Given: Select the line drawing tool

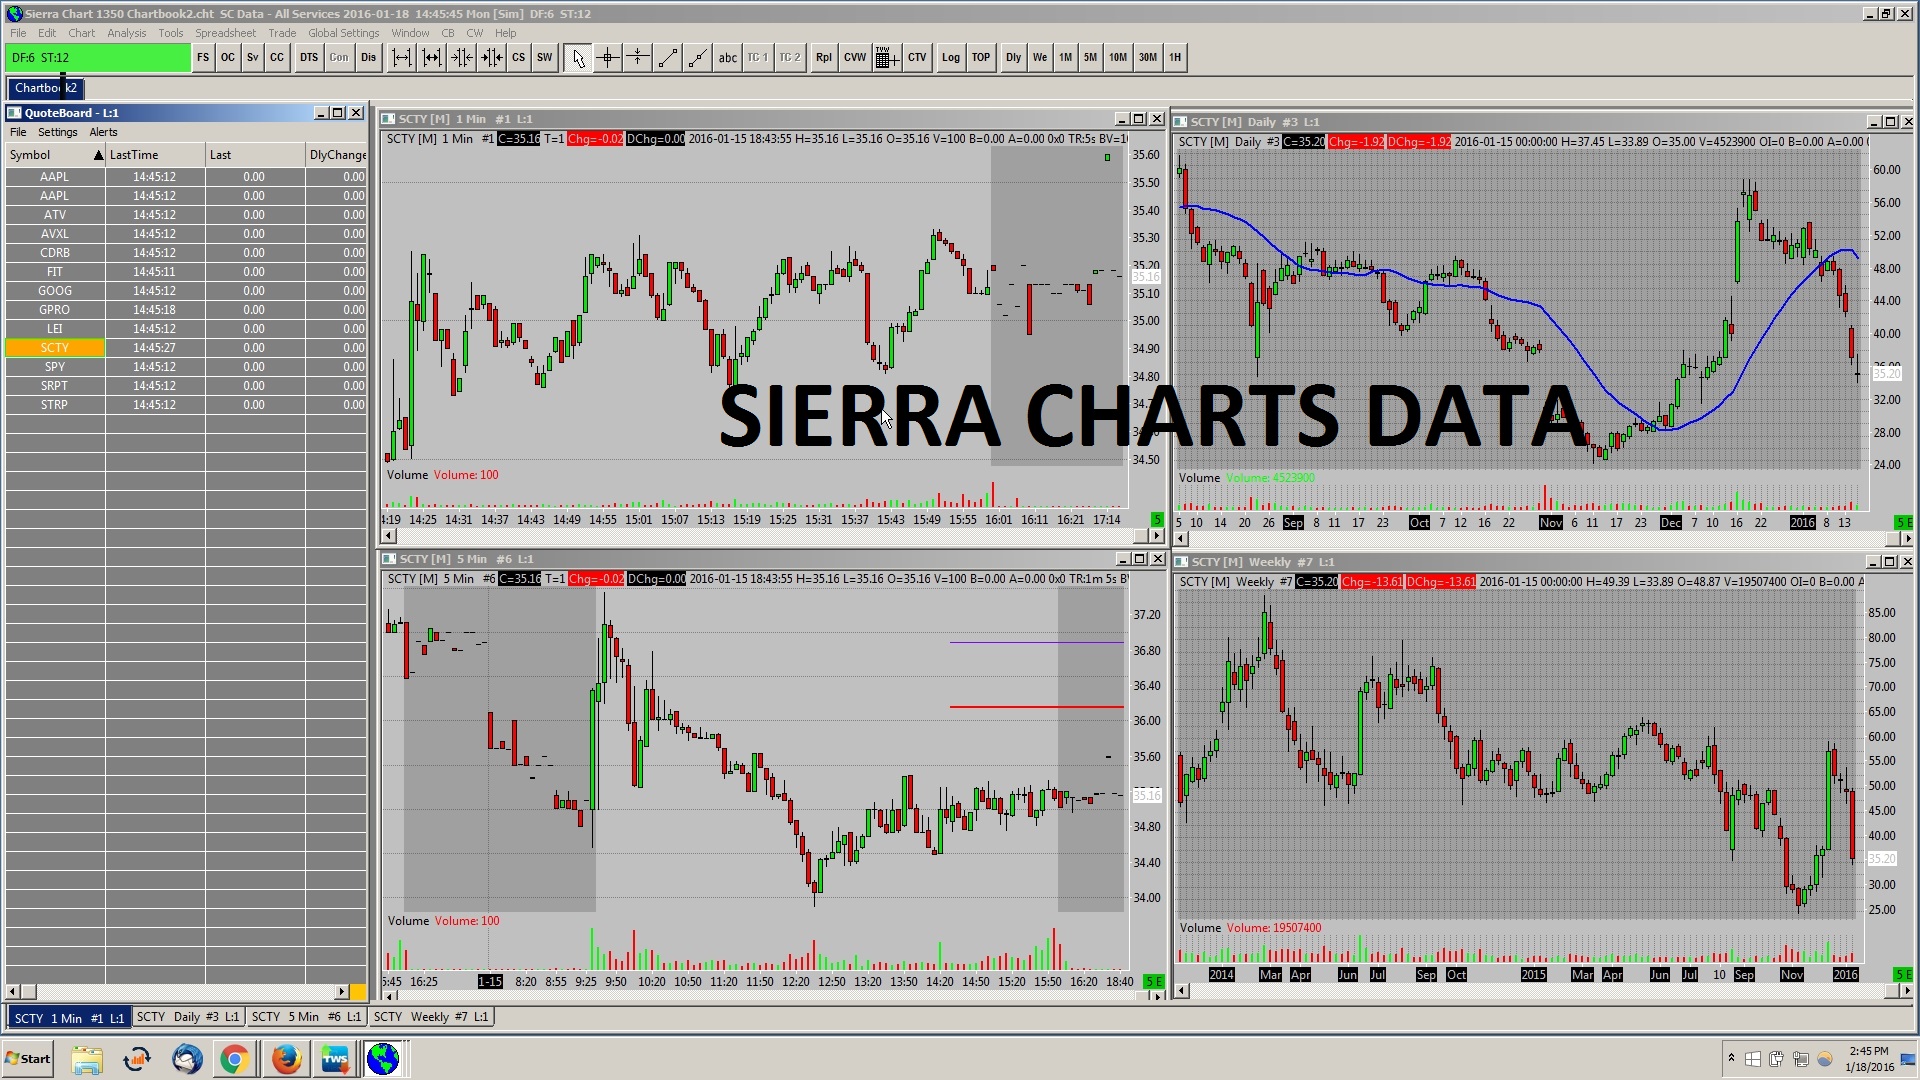Looking at the screenshot, I should (667, 58).
